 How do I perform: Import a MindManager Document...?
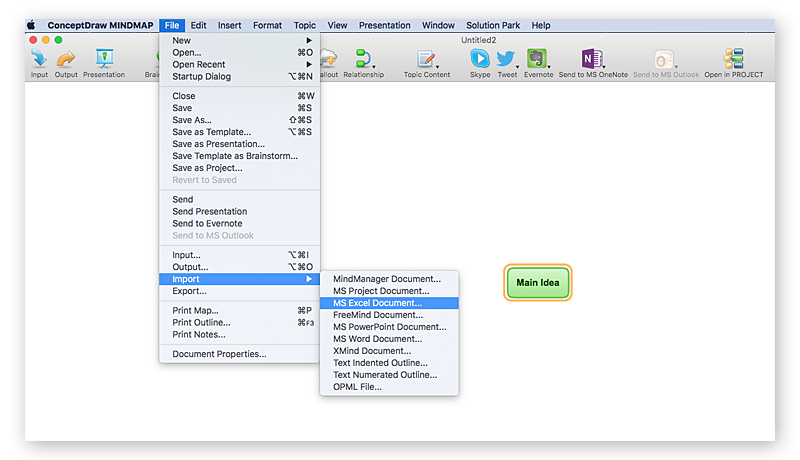(389, 279)
